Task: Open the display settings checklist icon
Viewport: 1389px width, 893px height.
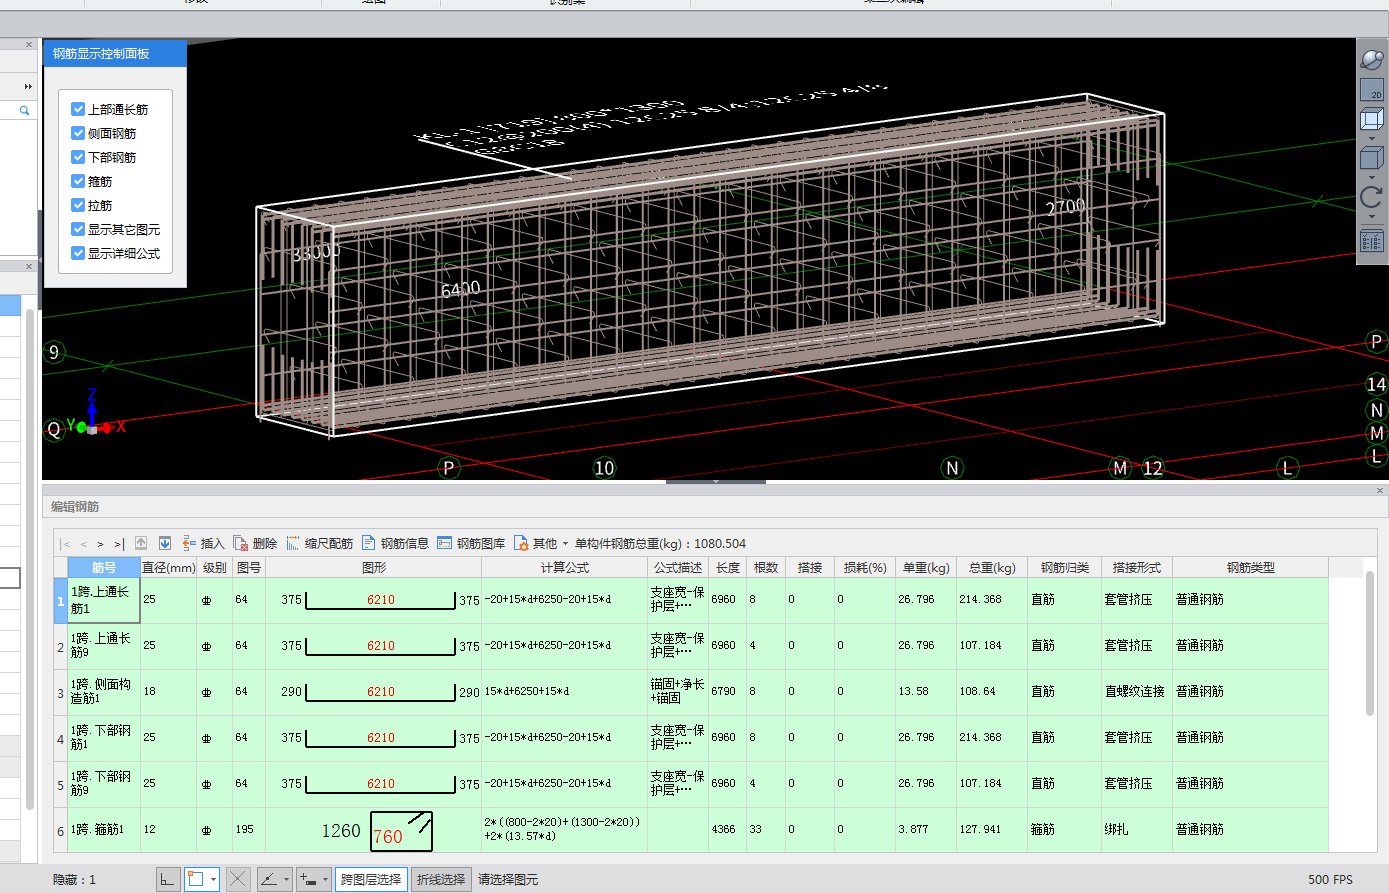Action: click(x=1372, y=241)
